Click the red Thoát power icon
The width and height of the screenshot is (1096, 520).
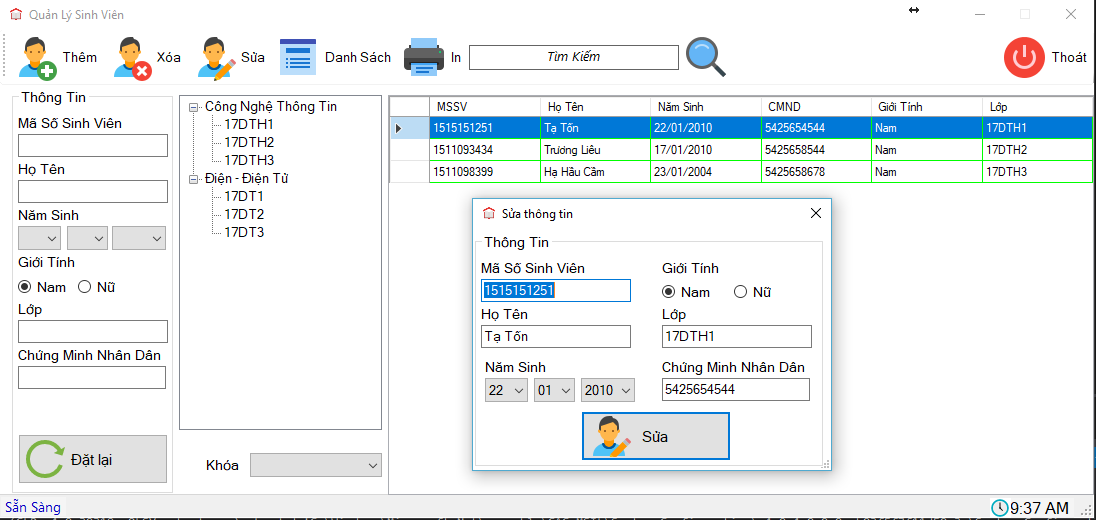click(x=1023, y=57)
